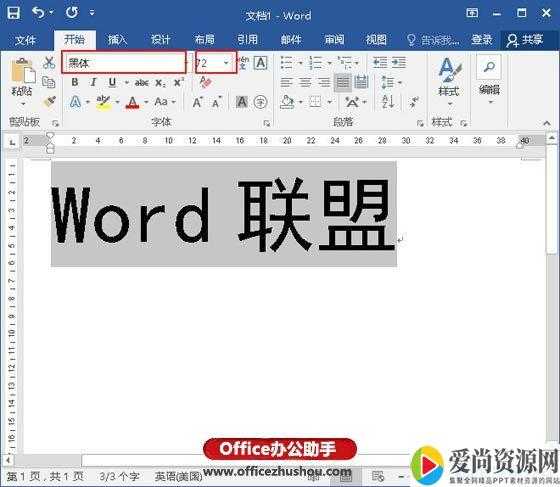Clear all formatting with the eraser icon

[206, 82]
